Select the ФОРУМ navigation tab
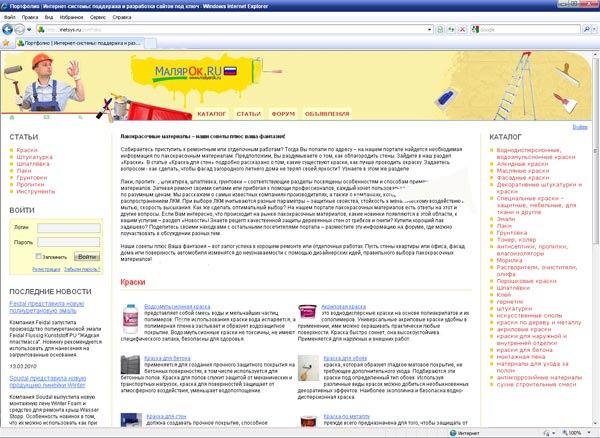 283,114
